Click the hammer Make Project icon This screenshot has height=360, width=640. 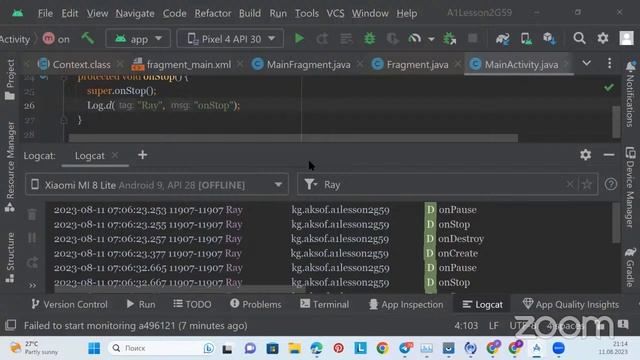coord(87,39)
